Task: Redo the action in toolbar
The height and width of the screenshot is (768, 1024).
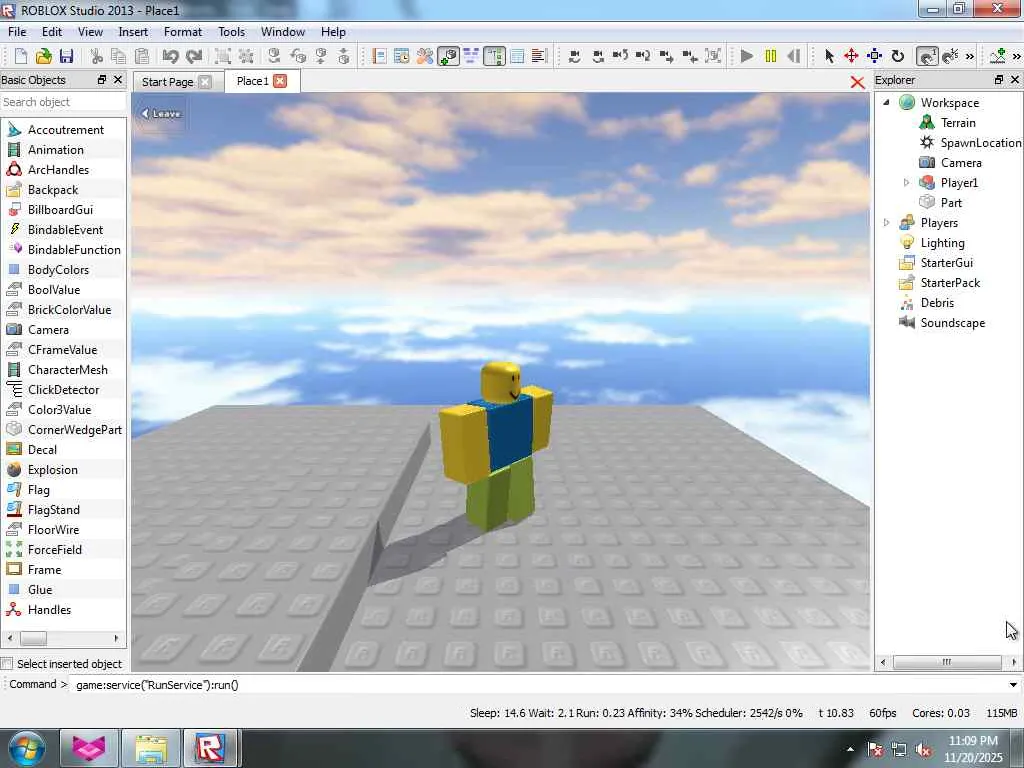Action: point(193,56)
